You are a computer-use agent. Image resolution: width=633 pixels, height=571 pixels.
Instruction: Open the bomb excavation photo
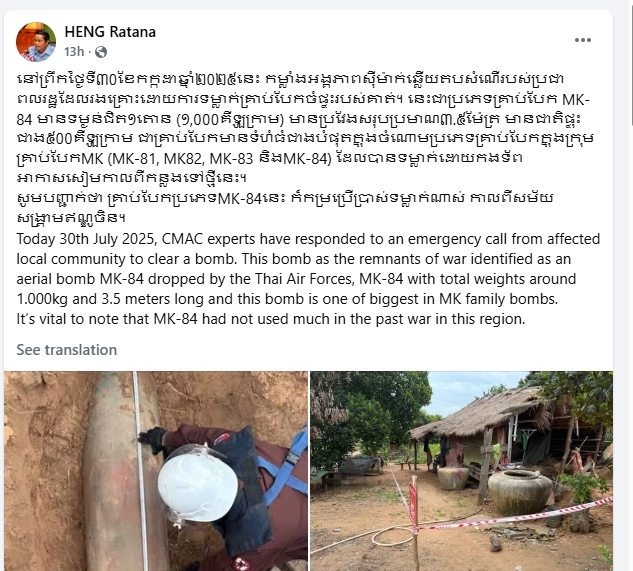click(x=156, y=471)
